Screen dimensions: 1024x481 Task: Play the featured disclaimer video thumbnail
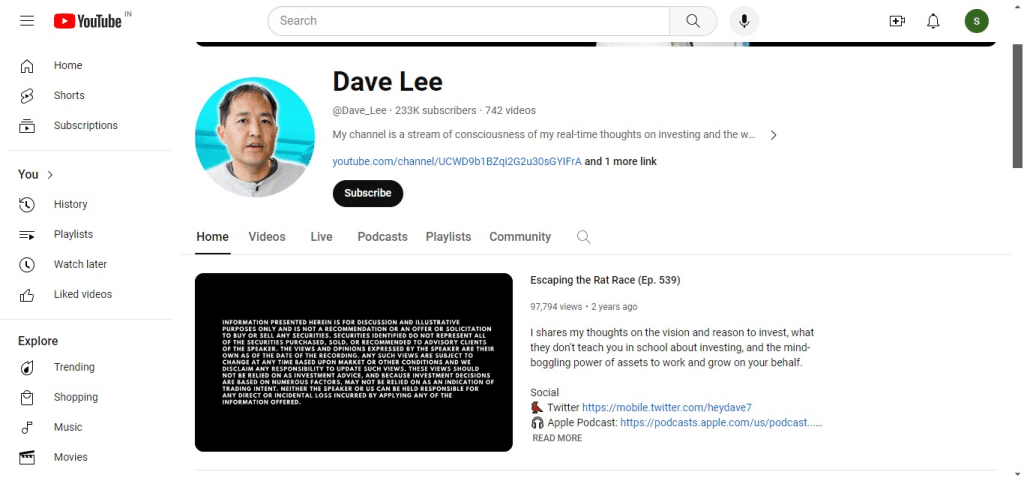(353, 362)
